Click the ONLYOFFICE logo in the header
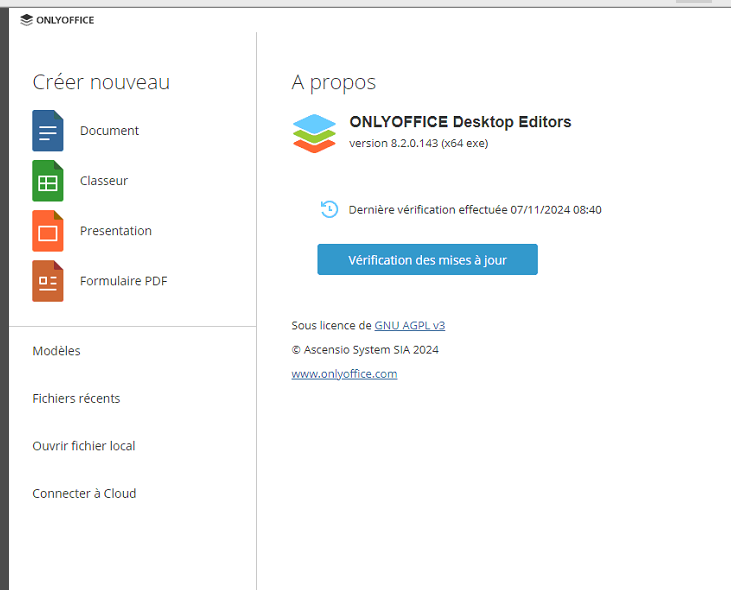The height and width of the screenshot is (590, 731). (x=57, y=20)
